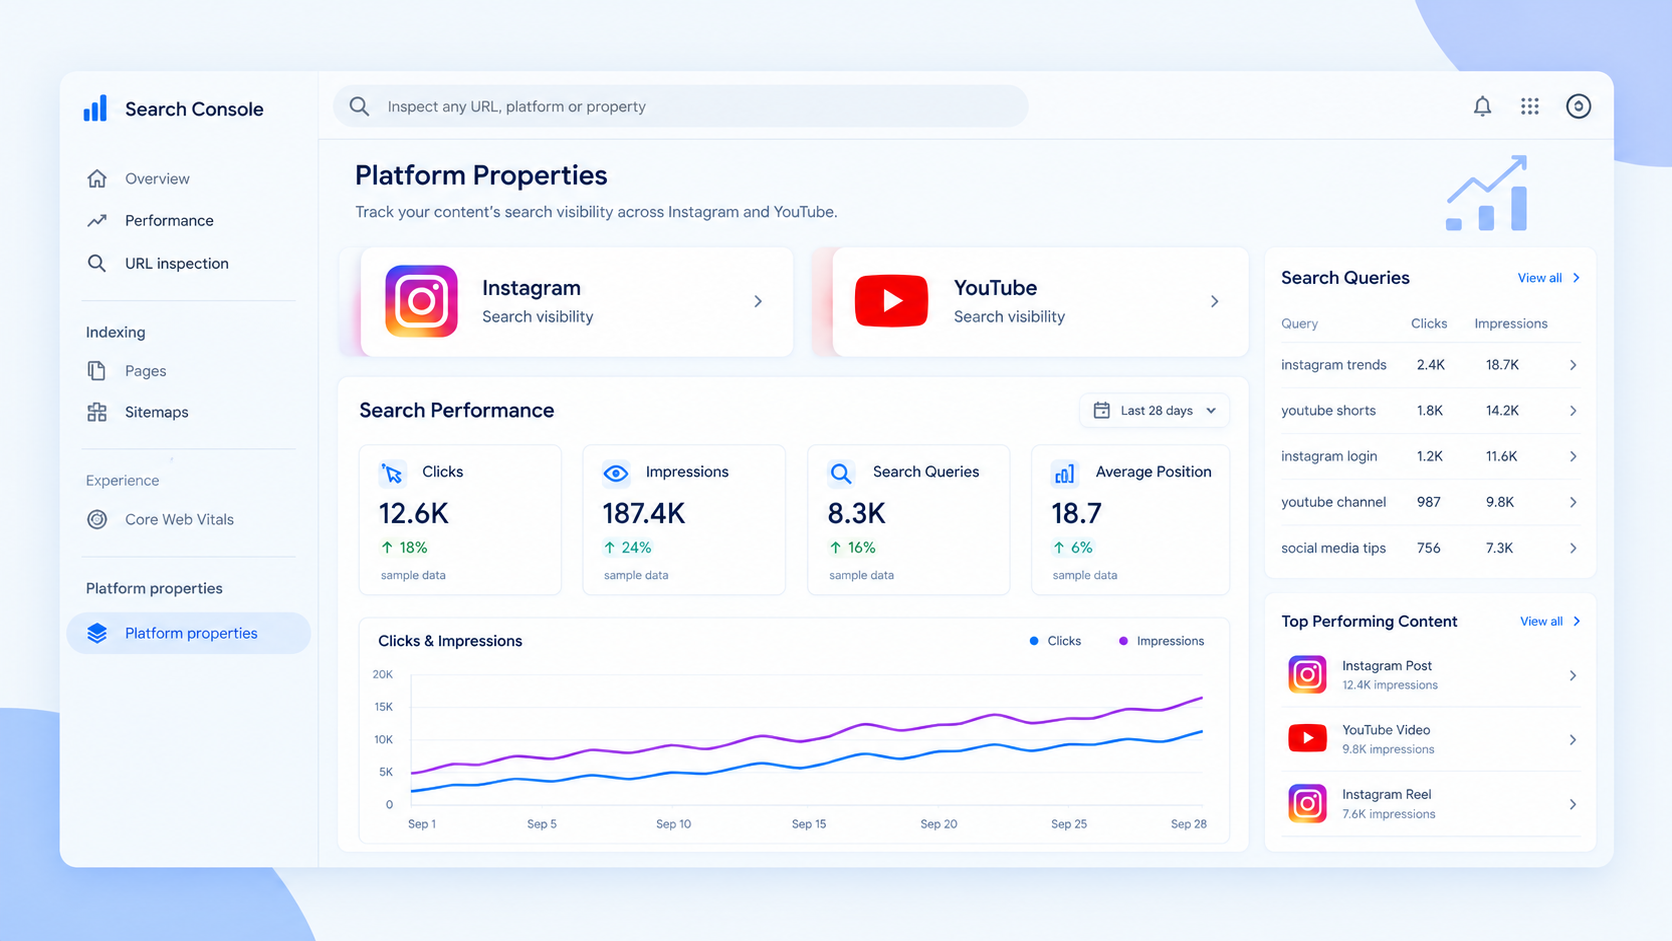Expand the Instagram Search visibility chevron

758,301
